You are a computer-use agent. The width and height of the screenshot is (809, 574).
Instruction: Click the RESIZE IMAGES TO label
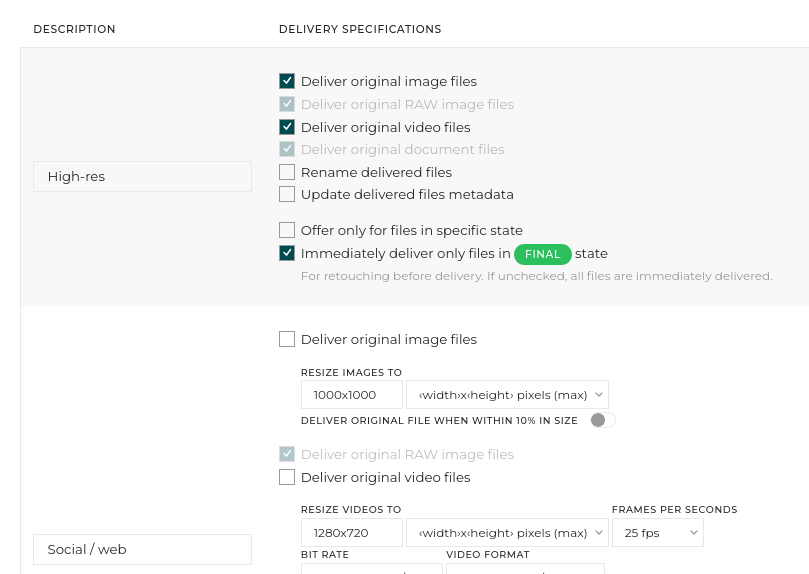coord(351,372)
